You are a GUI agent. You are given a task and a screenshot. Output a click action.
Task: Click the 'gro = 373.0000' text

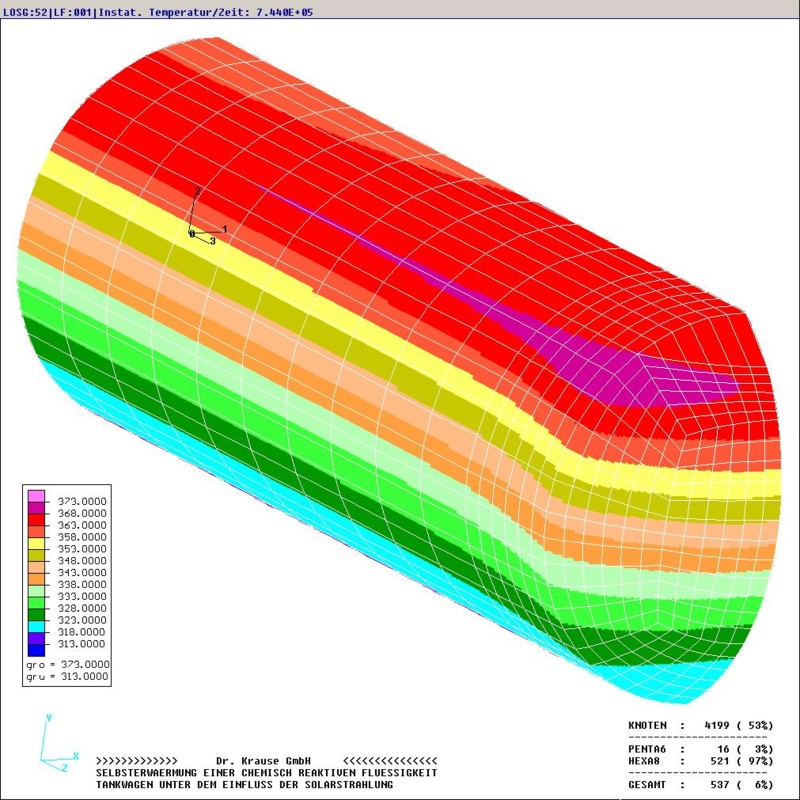click(67, 664)
